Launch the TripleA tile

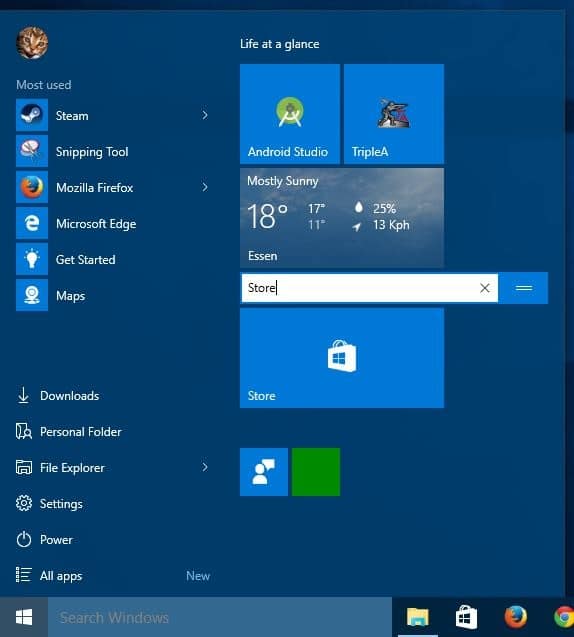(x=394, y=114)
